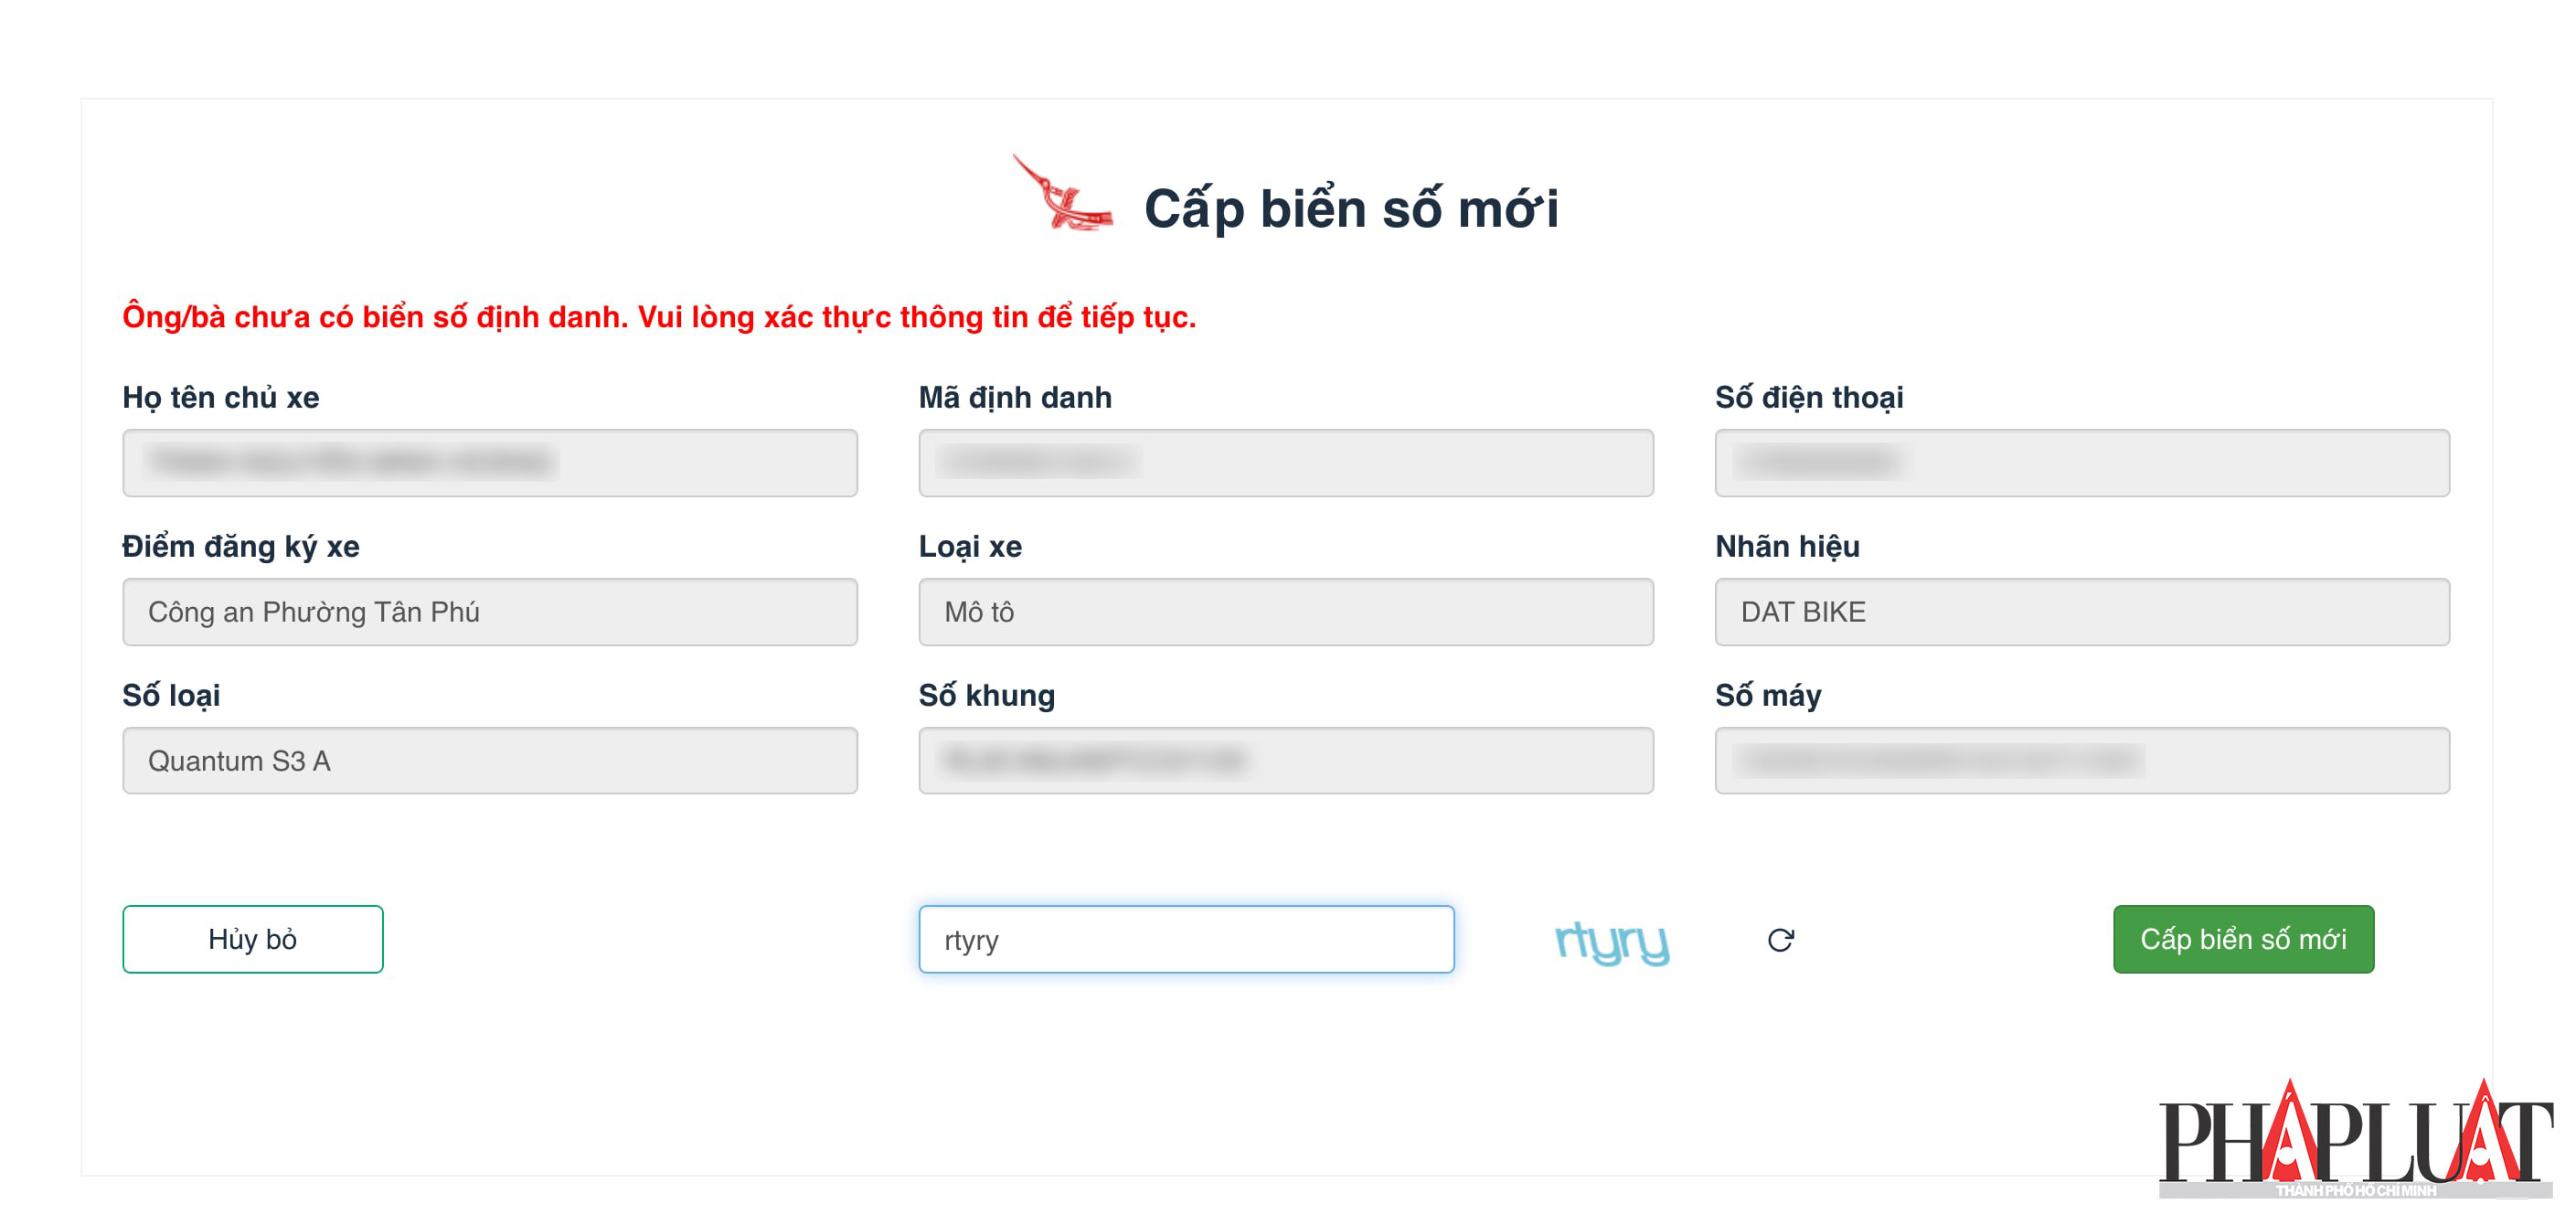2576x1225 pixels.
Task: Click the red verification warning message
Action: [x=659, y=317]
